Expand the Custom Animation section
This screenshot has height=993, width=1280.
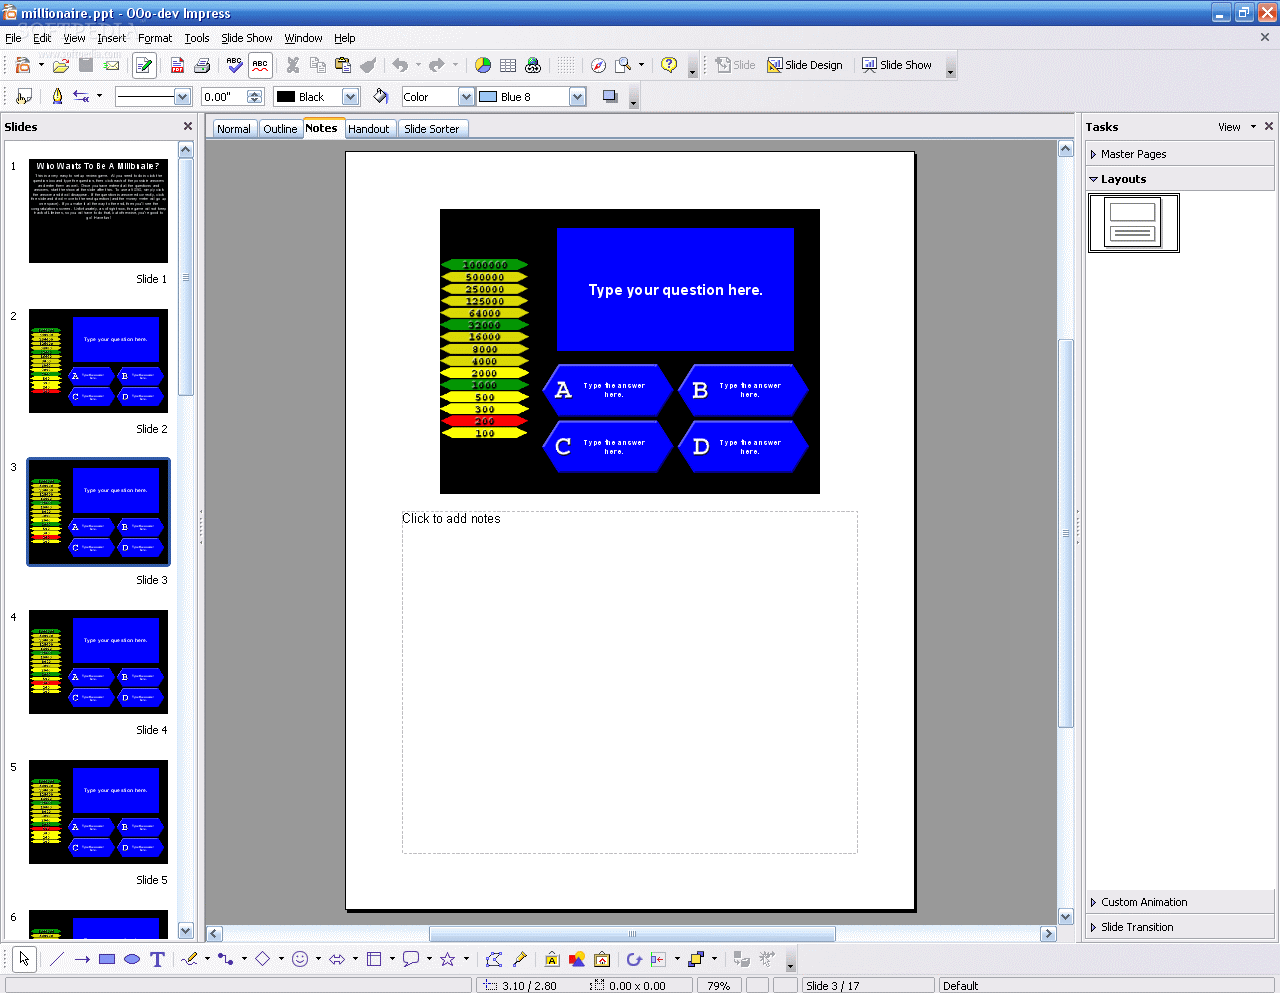[x=1180, y=902]
